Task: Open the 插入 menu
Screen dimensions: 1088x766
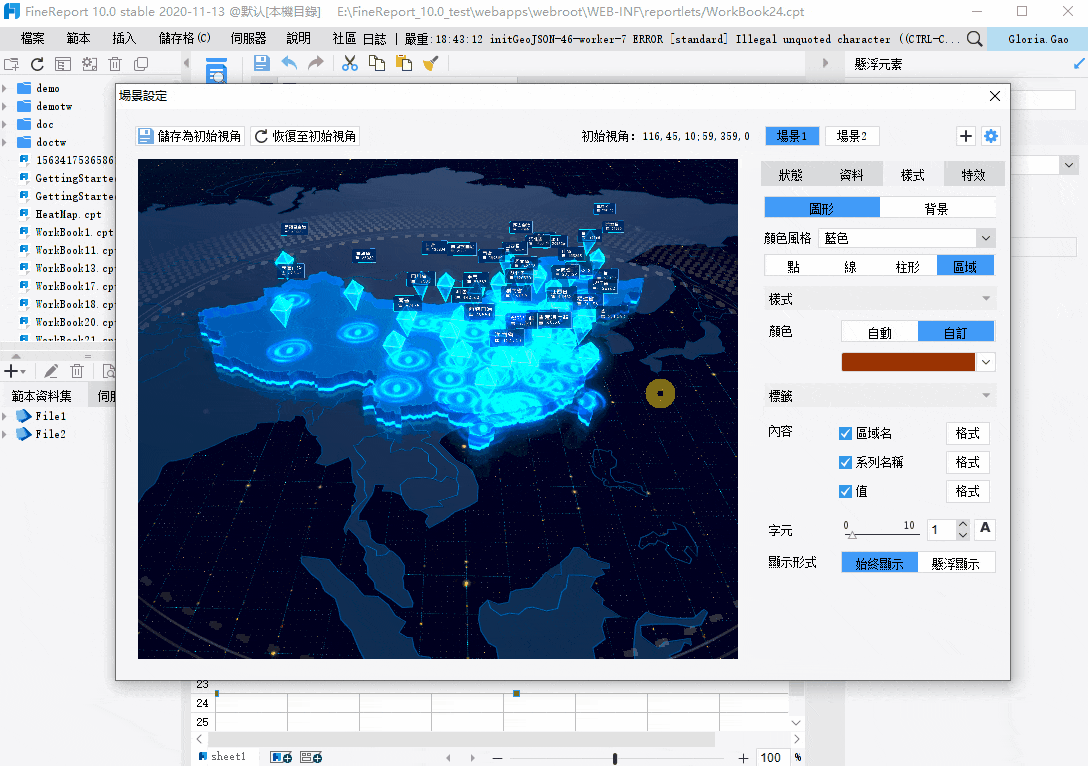Action: pos(124,39)
